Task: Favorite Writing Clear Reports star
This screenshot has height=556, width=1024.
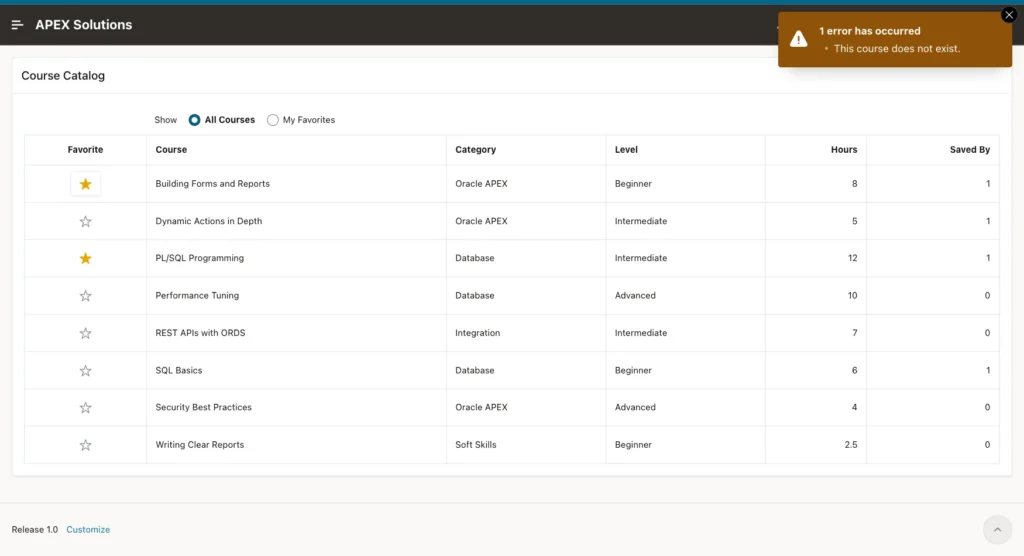Action: (x=86, y=445)
